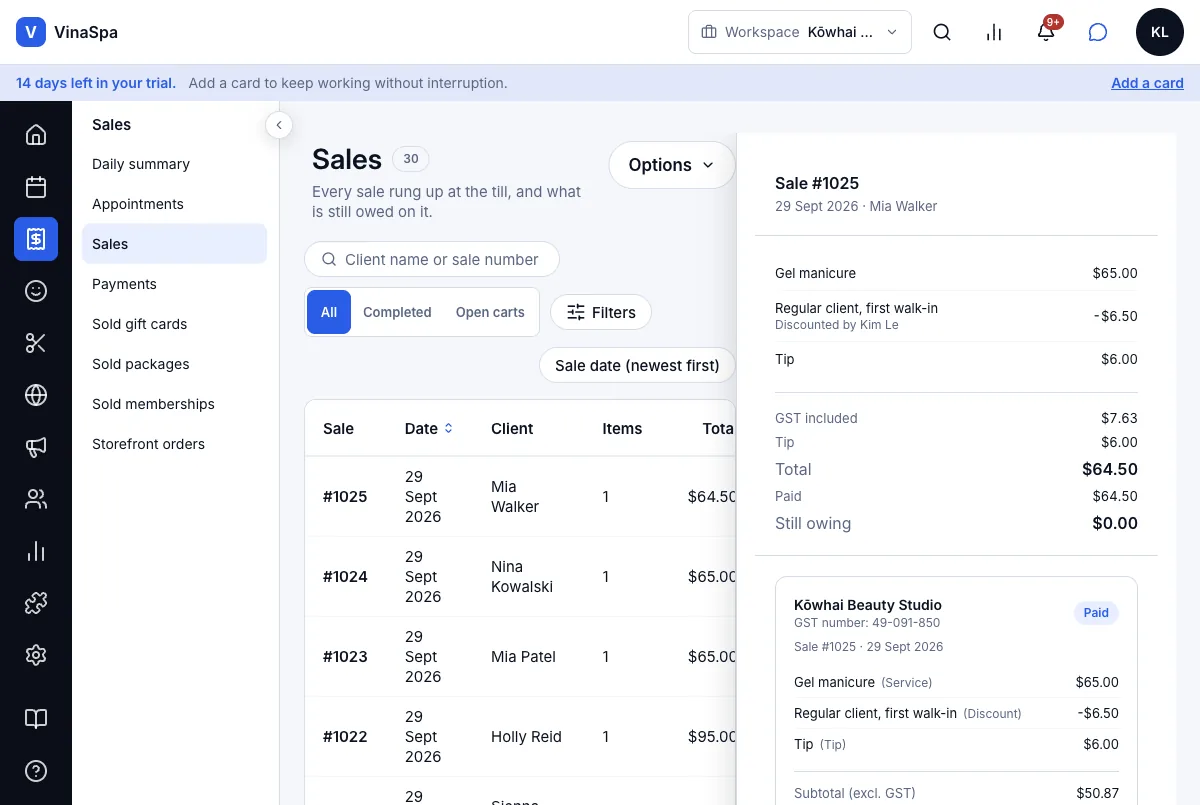
Task: Open the Home icon in sidebar
Action: (36, 135)
